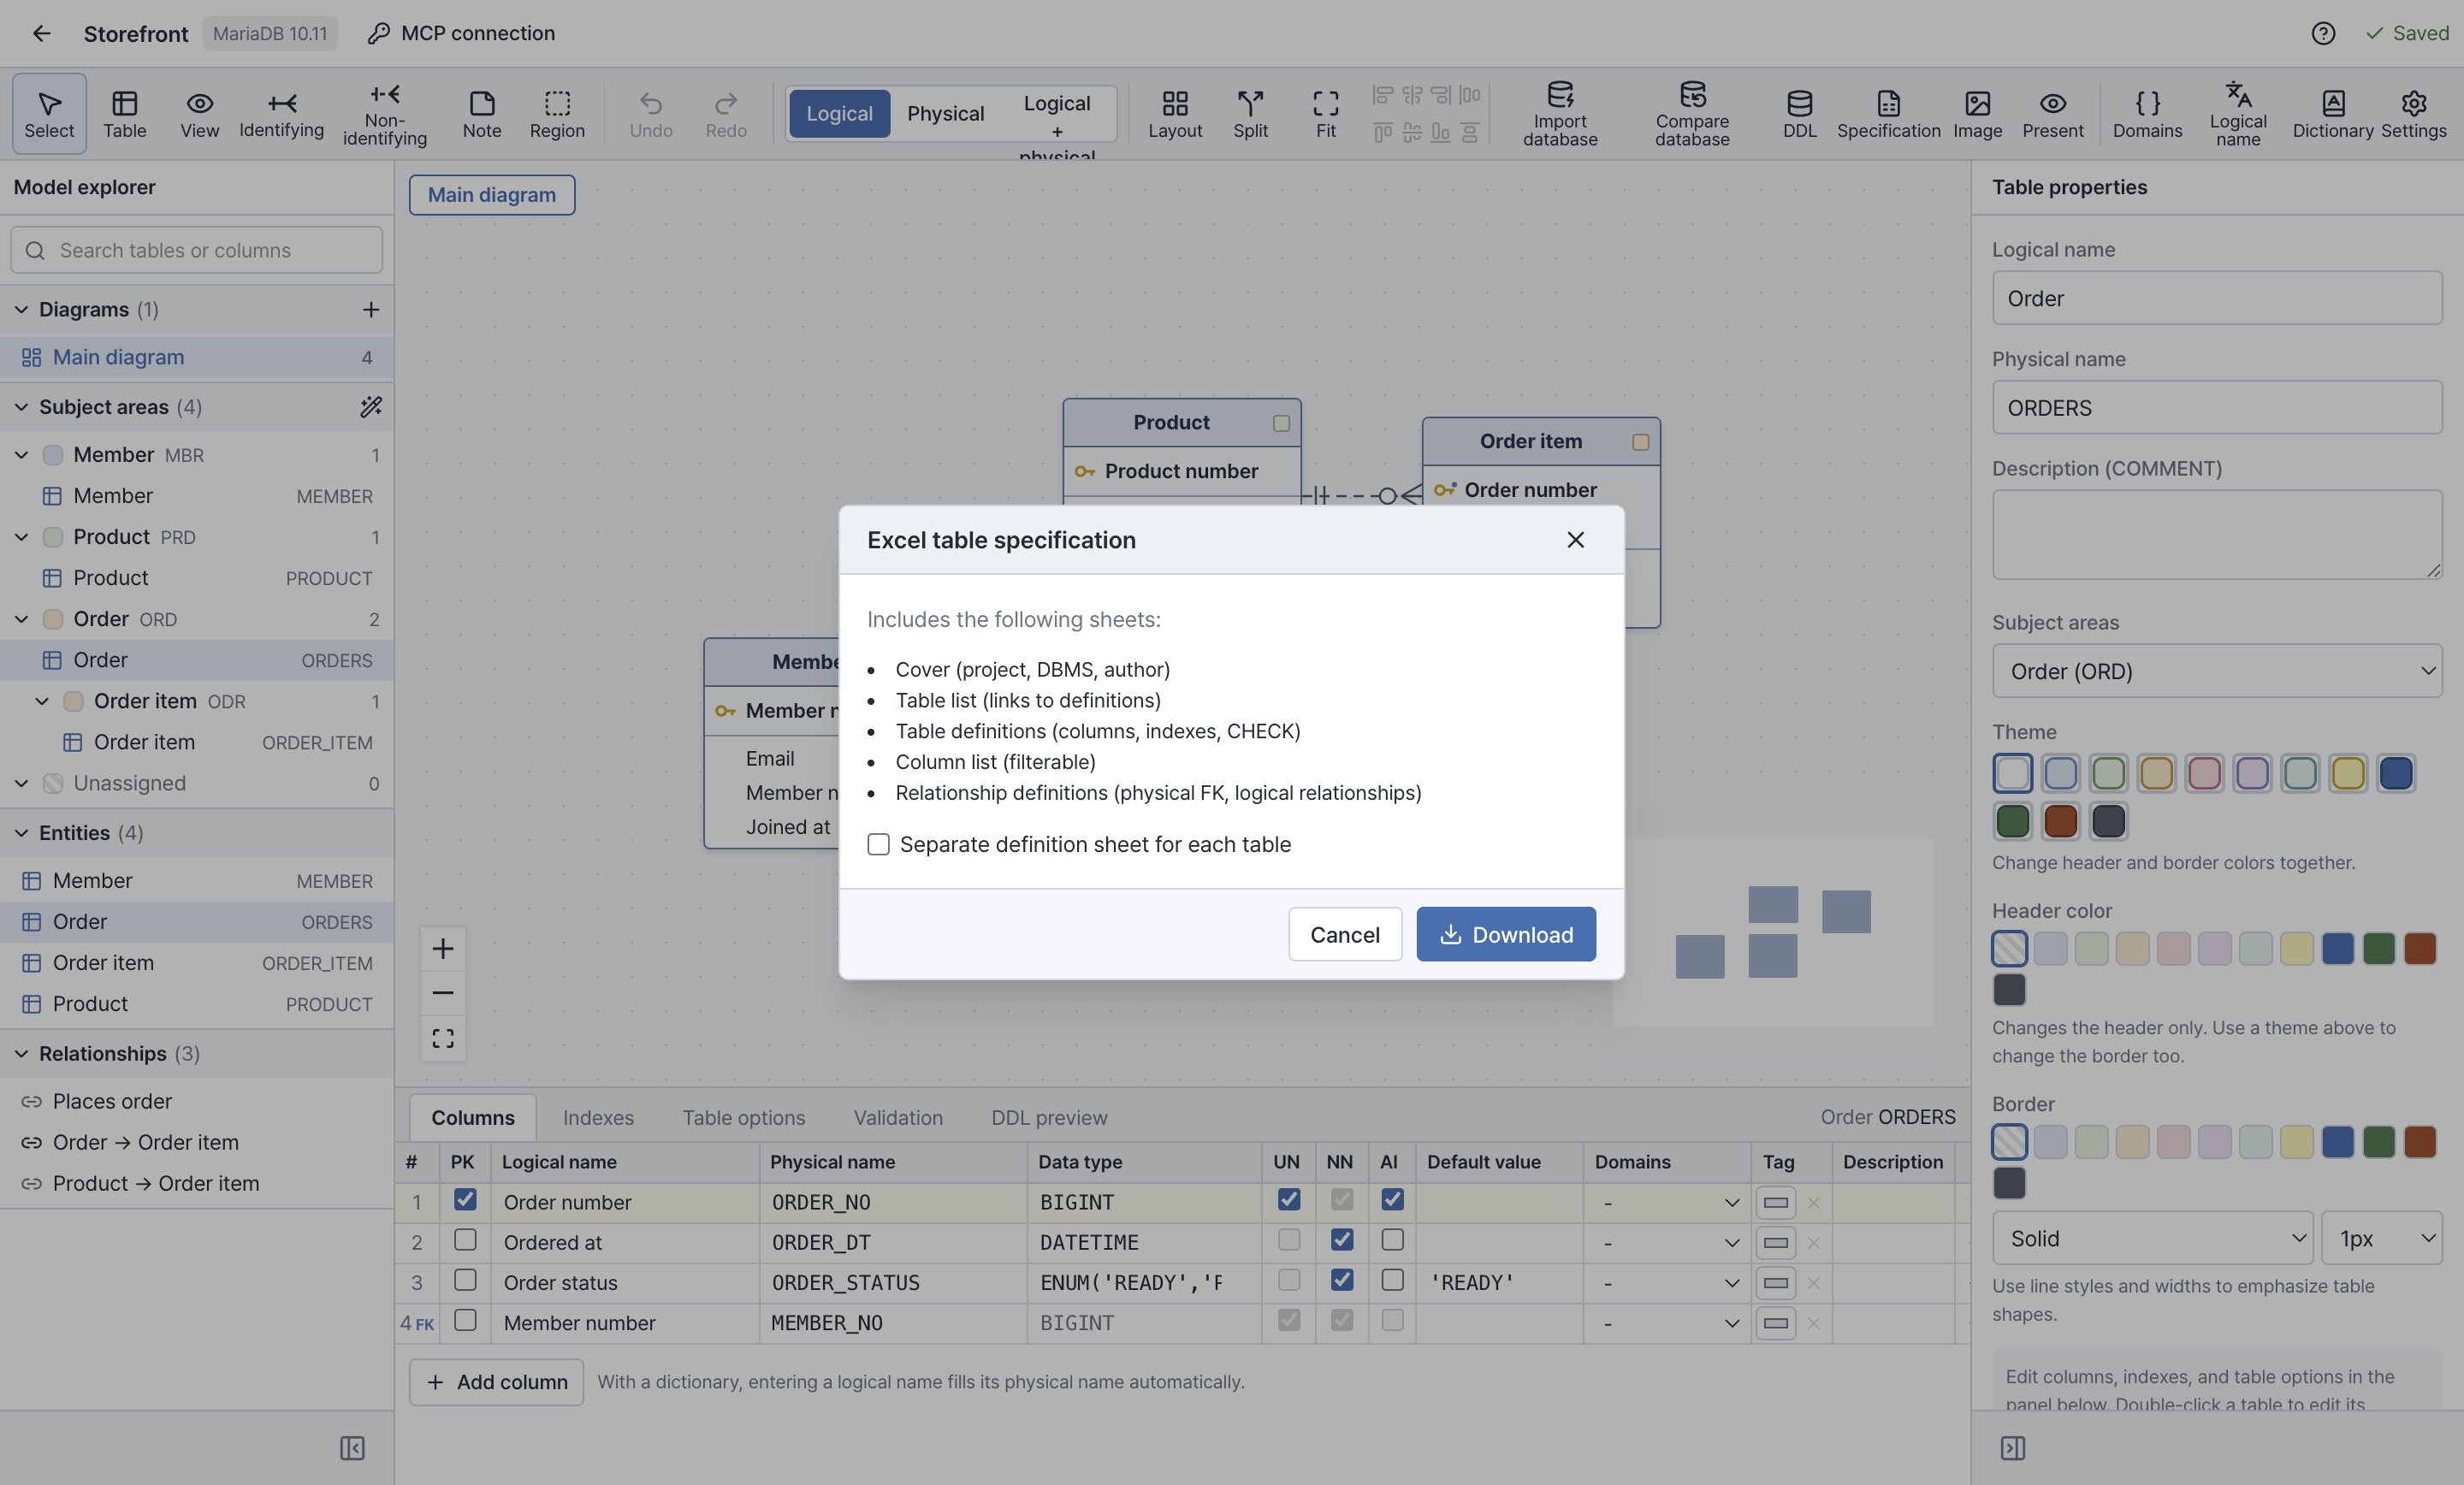Click the Identifying relationship tool
Image resolution: width=2464 pixels, height=1485 pixels.
(281, 114)
